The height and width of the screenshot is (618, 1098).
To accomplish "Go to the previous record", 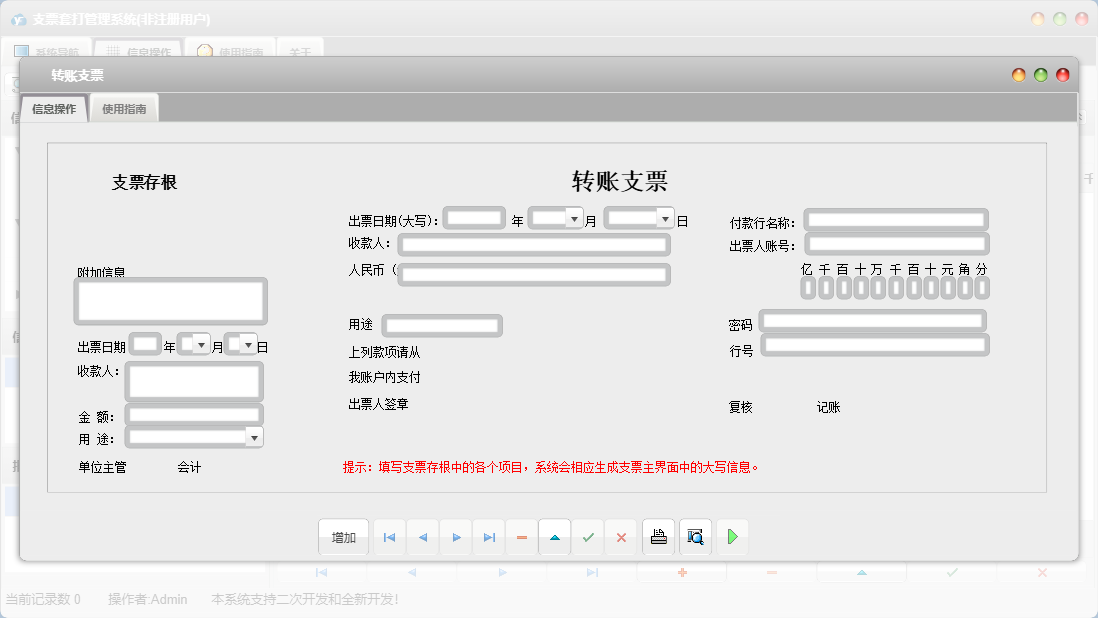I will pyautogui.click(x=422, y=537).
